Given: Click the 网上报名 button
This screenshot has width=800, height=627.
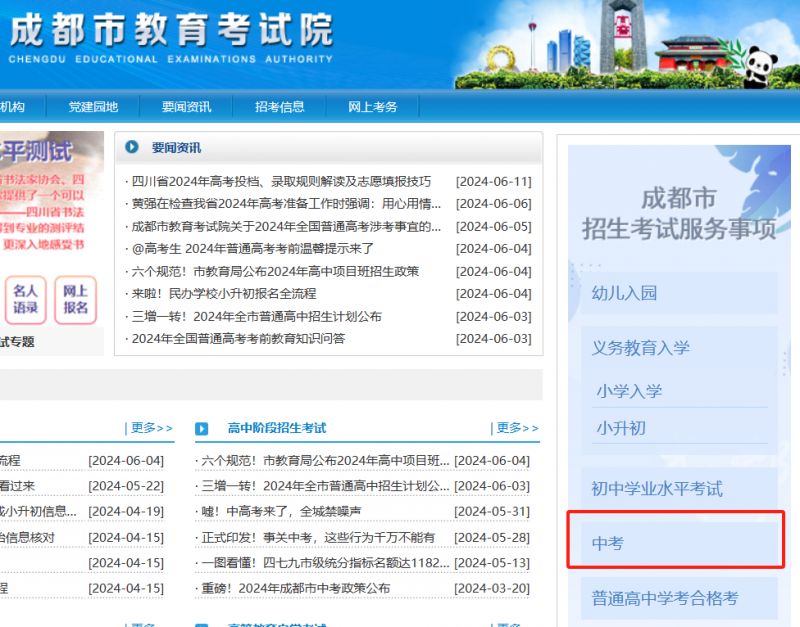Looking at the screenshot, I should point(76,300).
